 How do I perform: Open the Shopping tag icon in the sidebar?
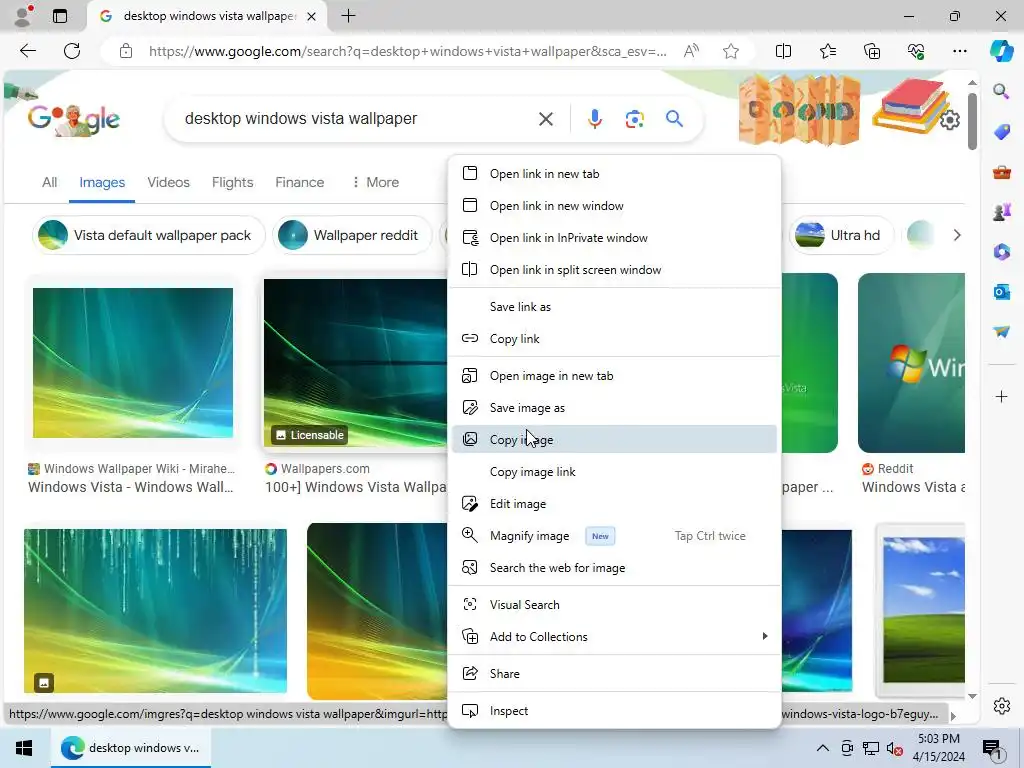coord(1001,132)
